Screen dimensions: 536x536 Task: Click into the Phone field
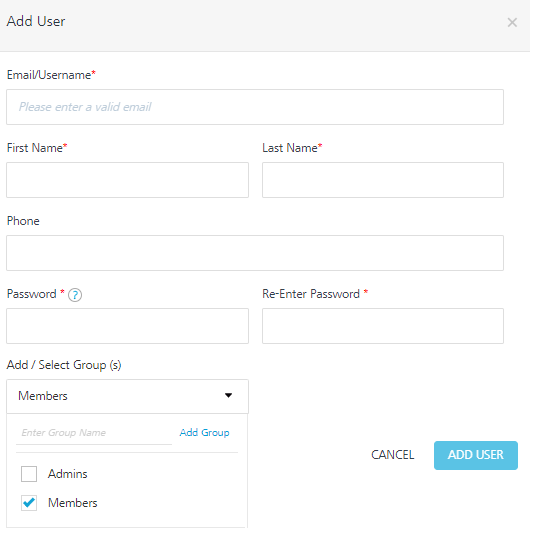(255, 253)
